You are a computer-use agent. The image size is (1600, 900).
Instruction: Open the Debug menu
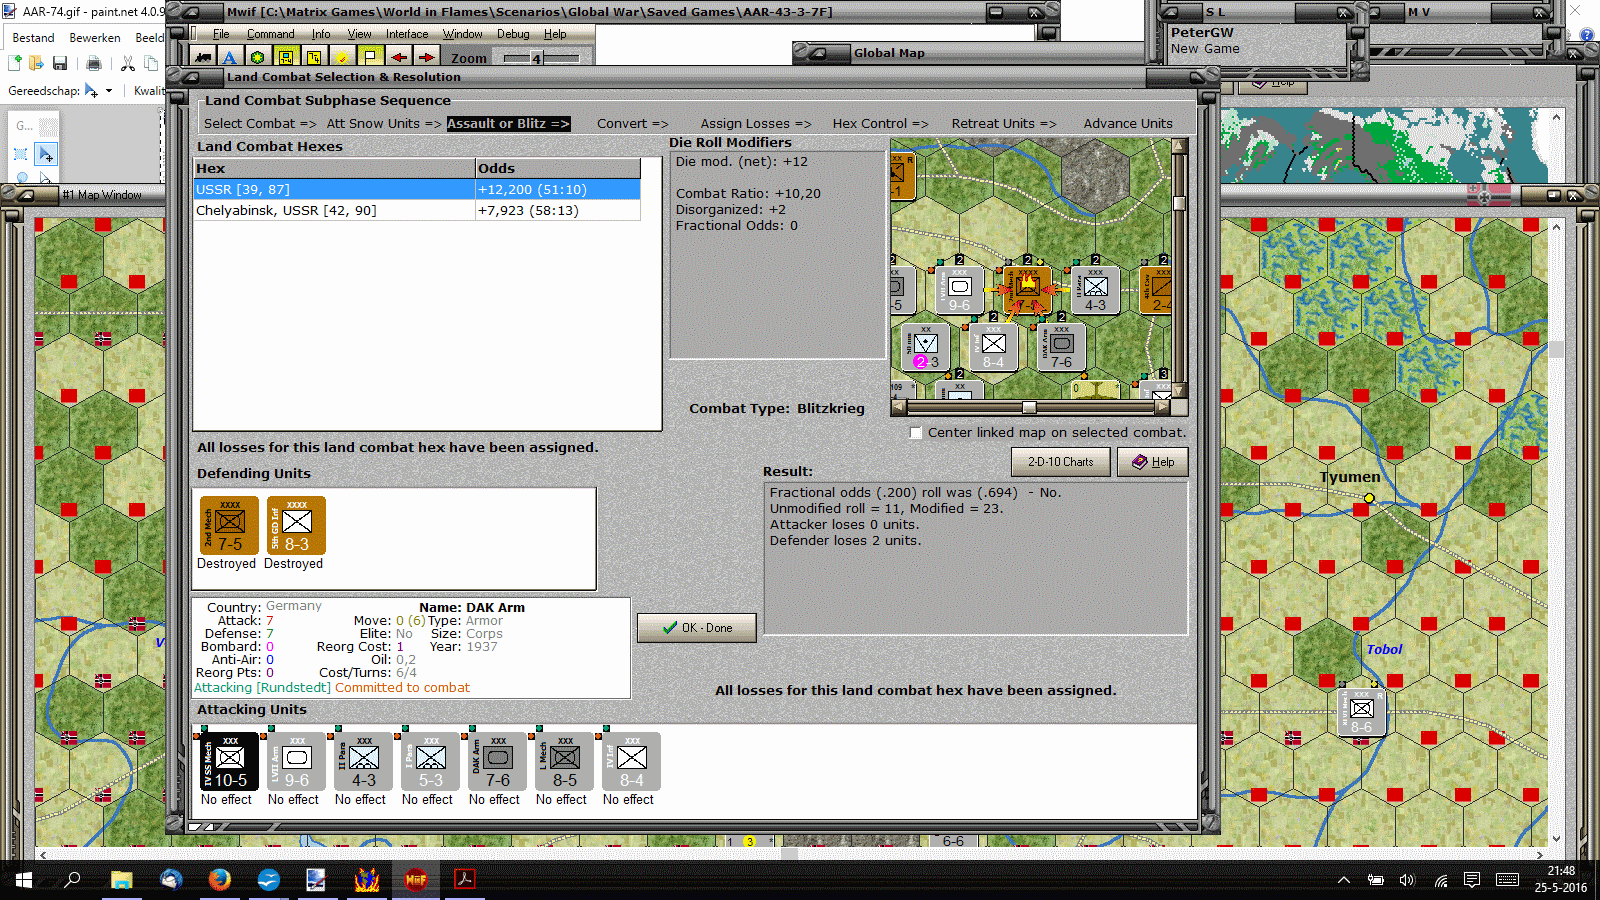pos(513,34)
